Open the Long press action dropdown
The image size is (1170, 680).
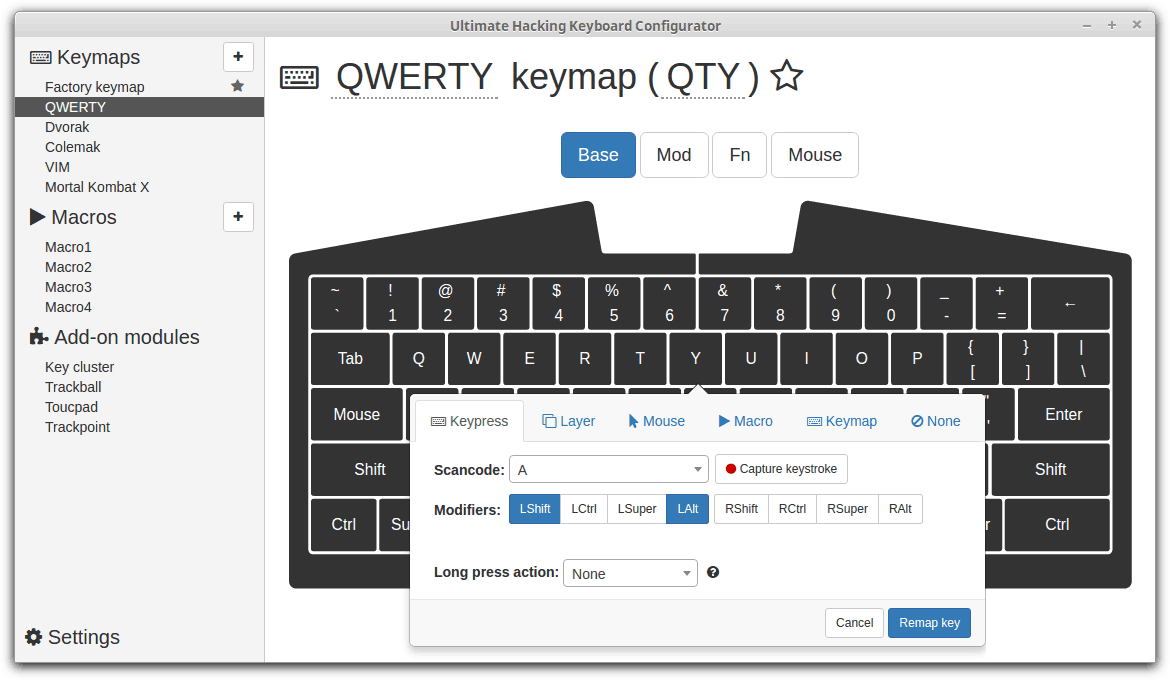pos(631,573)
